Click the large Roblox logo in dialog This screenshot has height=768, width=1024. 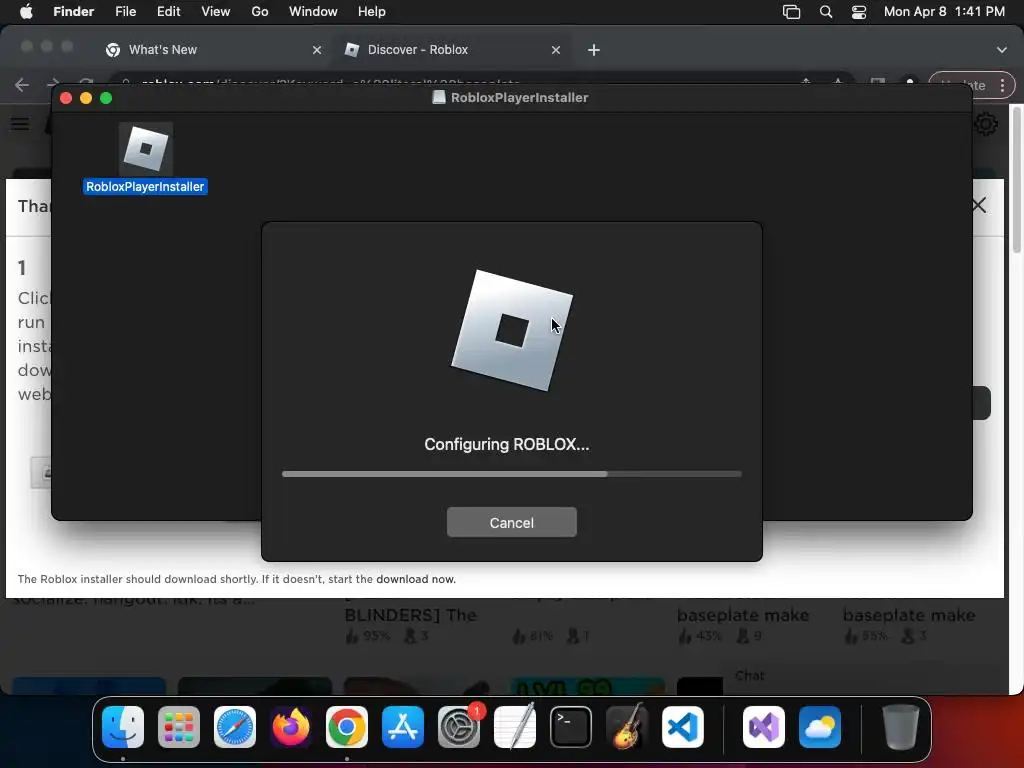point(511,330)
